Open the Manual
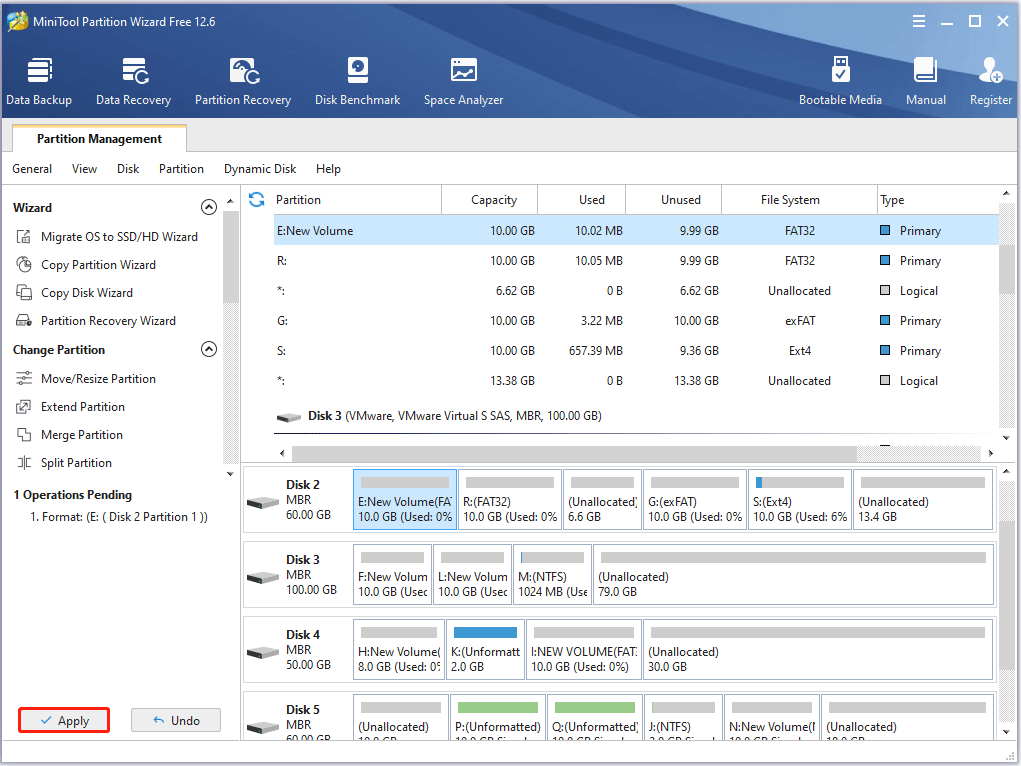Image resolution: width=1021 pixels, height=766 pixels. click(925, 81)
